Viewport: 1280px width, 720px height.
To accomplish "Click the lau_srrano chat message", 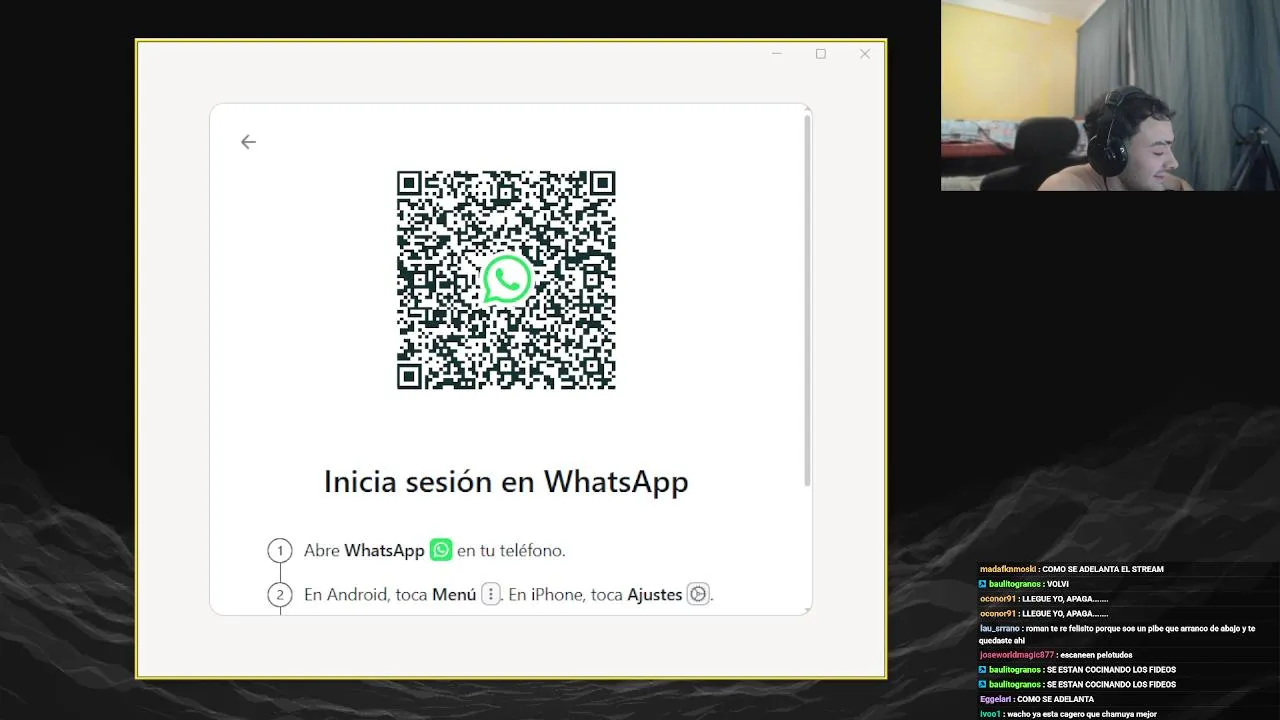I will coord(1117,634).
